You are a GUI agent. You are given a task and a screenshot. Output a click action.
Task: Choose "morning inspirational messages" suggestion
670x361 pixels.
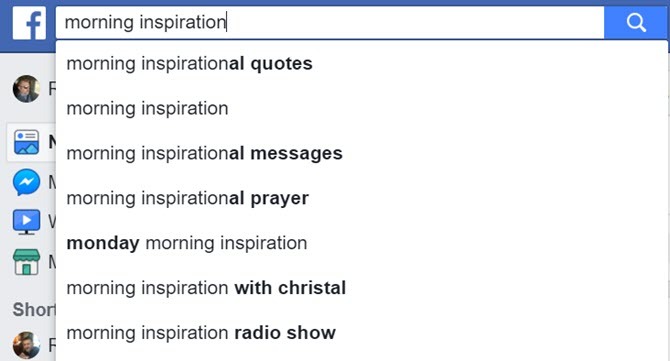tap(361, 153)
